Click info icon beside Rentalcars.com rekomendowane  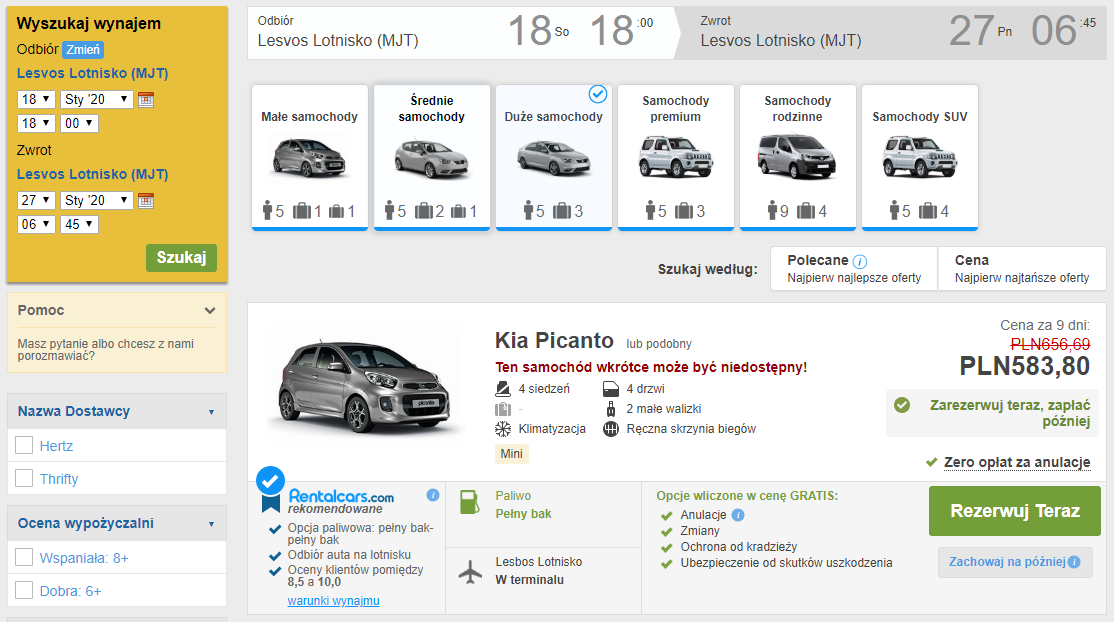(x=433, y=495)
